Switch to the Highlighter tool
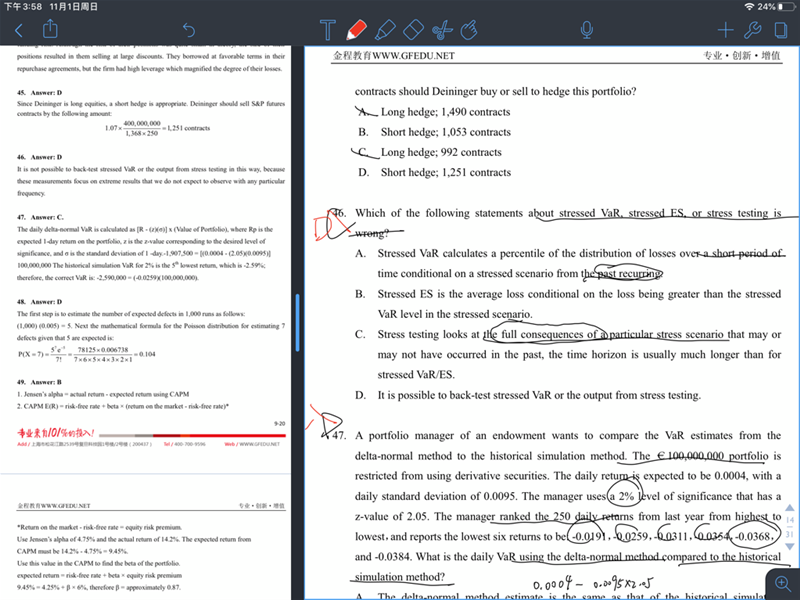The image size is (800, 600). click(x=385, y=30)
